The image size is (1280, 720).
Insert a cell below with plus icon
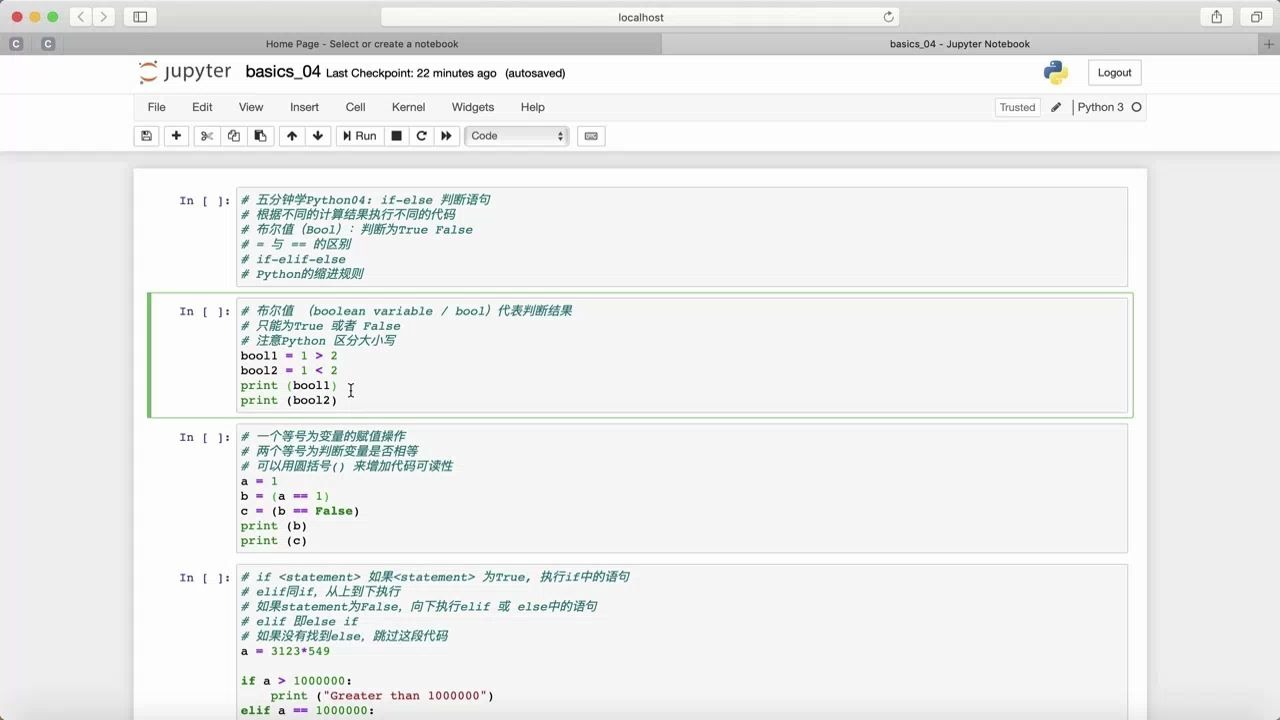(x=176, y=136)
